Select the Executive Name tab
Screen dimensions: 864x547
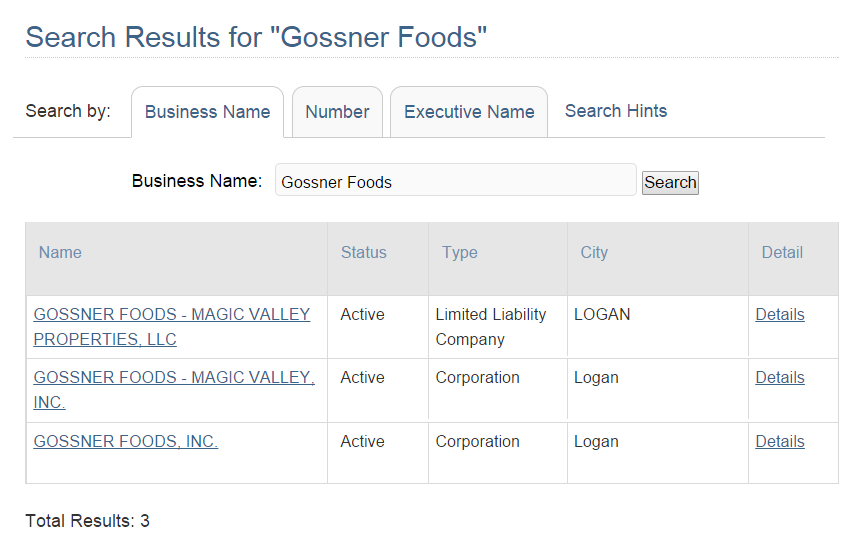coord(469,112)
